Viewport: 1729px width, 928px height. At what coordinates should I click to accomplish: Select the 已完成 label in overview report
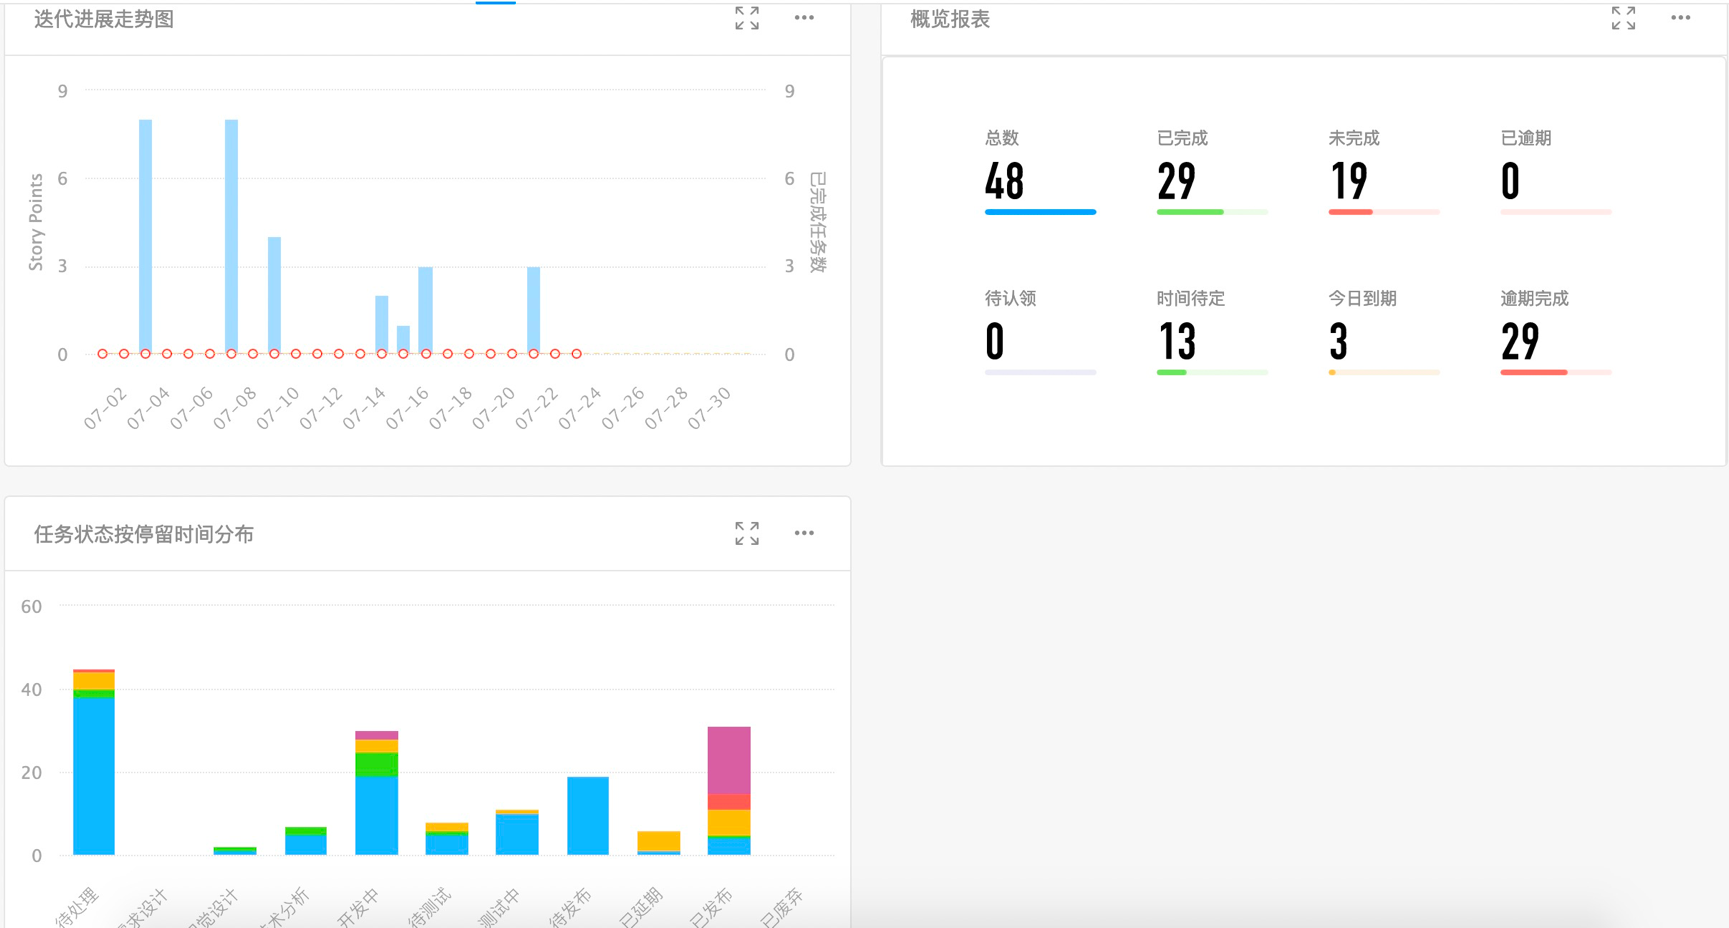click(x=1182, y=138)
